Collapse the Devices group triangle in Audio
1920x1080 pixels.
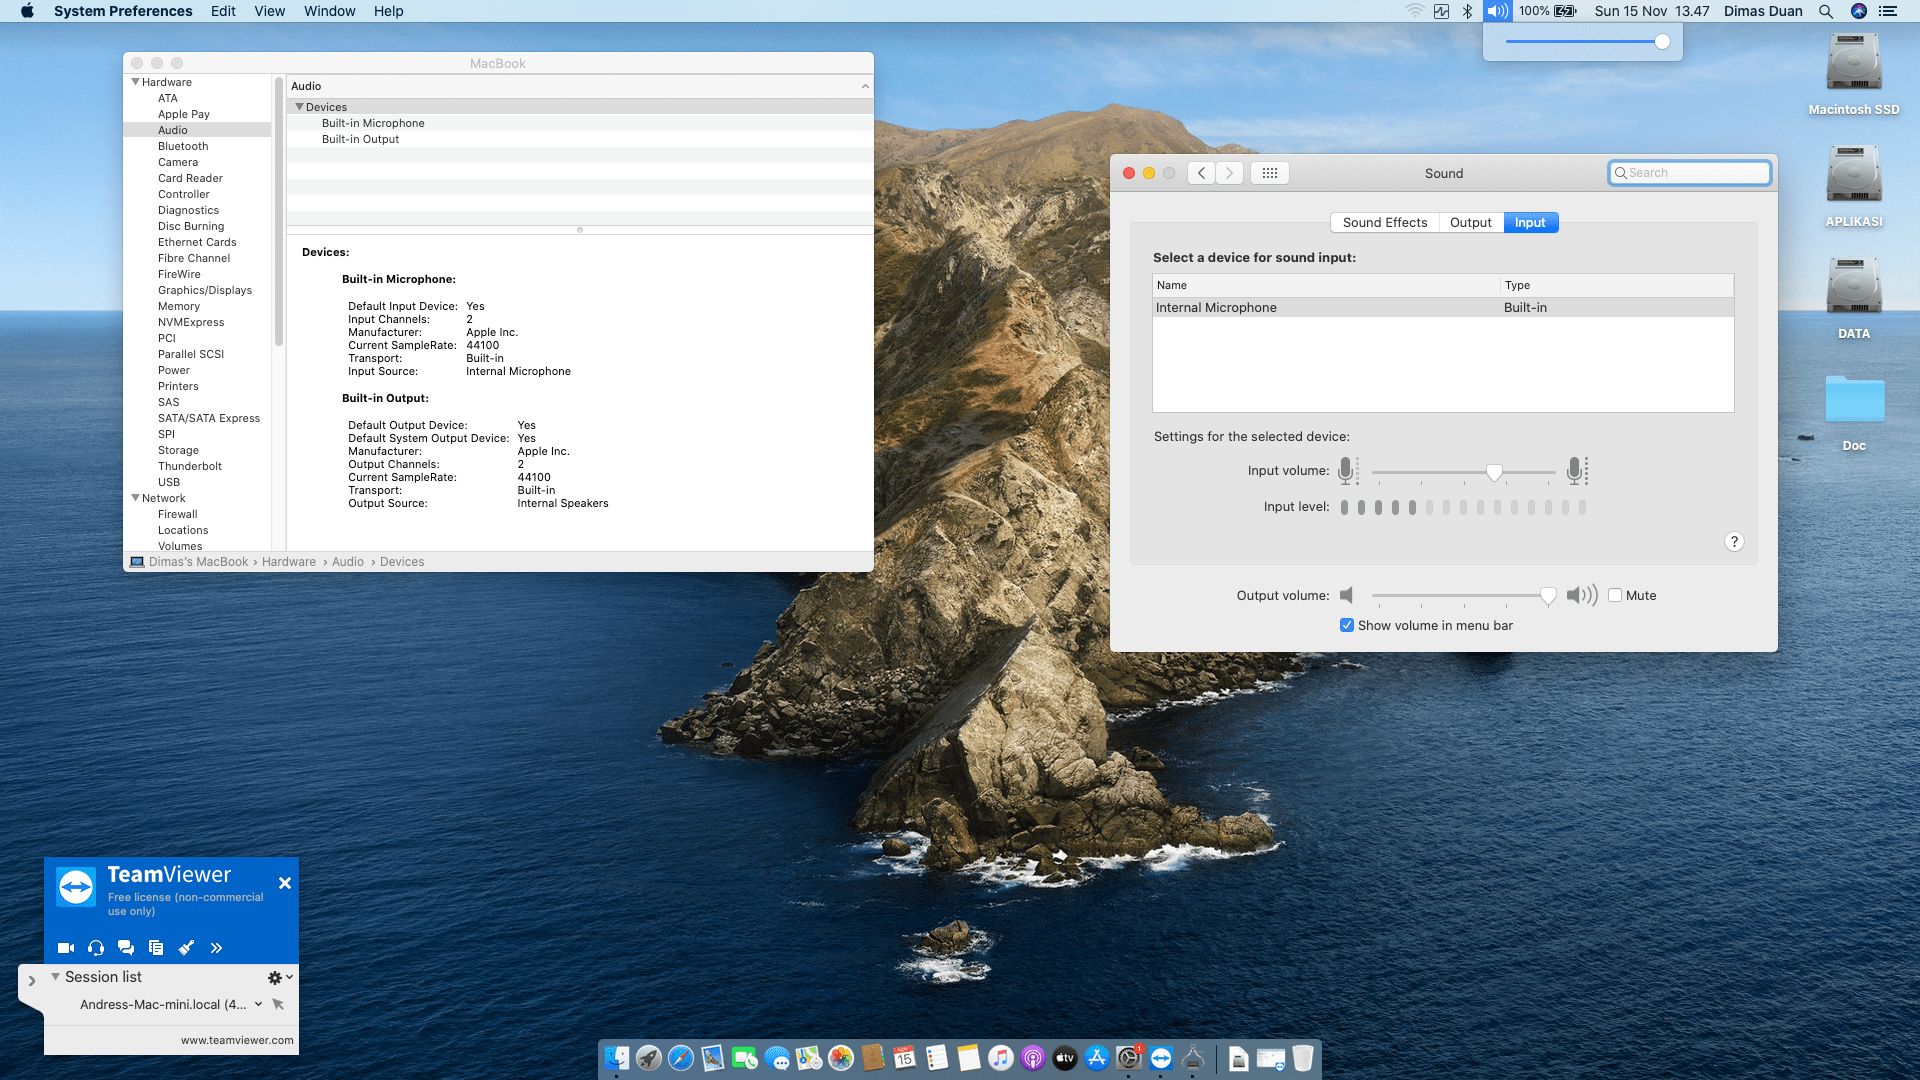[x=299, y=107]
